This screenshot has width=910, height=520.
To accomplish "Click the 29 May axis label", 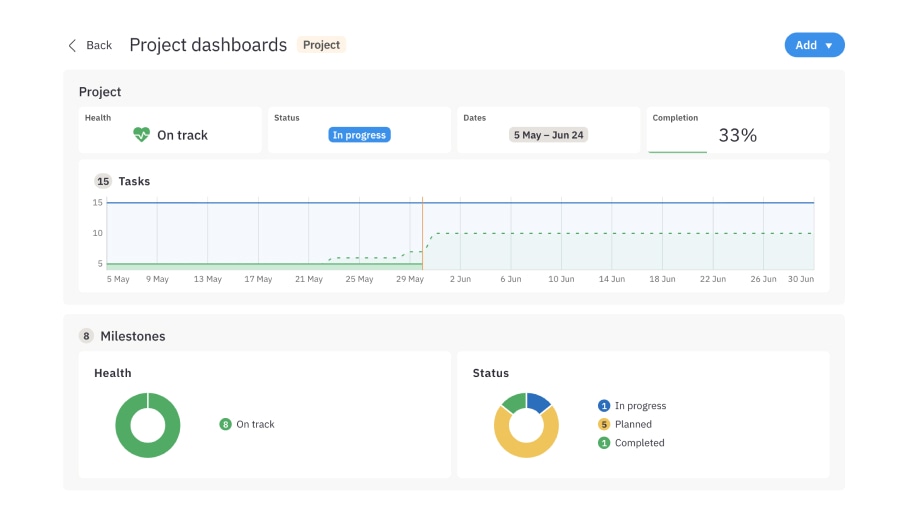I will tap(410, 279).
